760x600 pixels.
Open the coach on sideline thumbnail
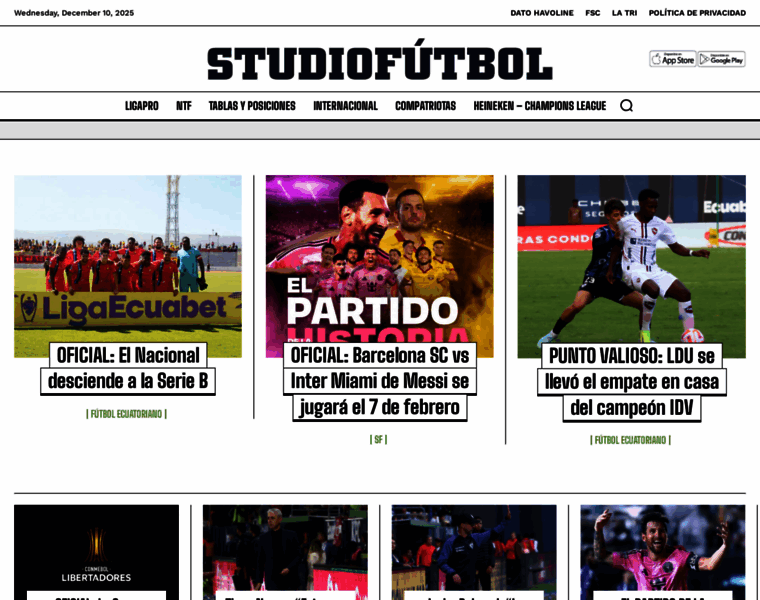click(285, 553)
